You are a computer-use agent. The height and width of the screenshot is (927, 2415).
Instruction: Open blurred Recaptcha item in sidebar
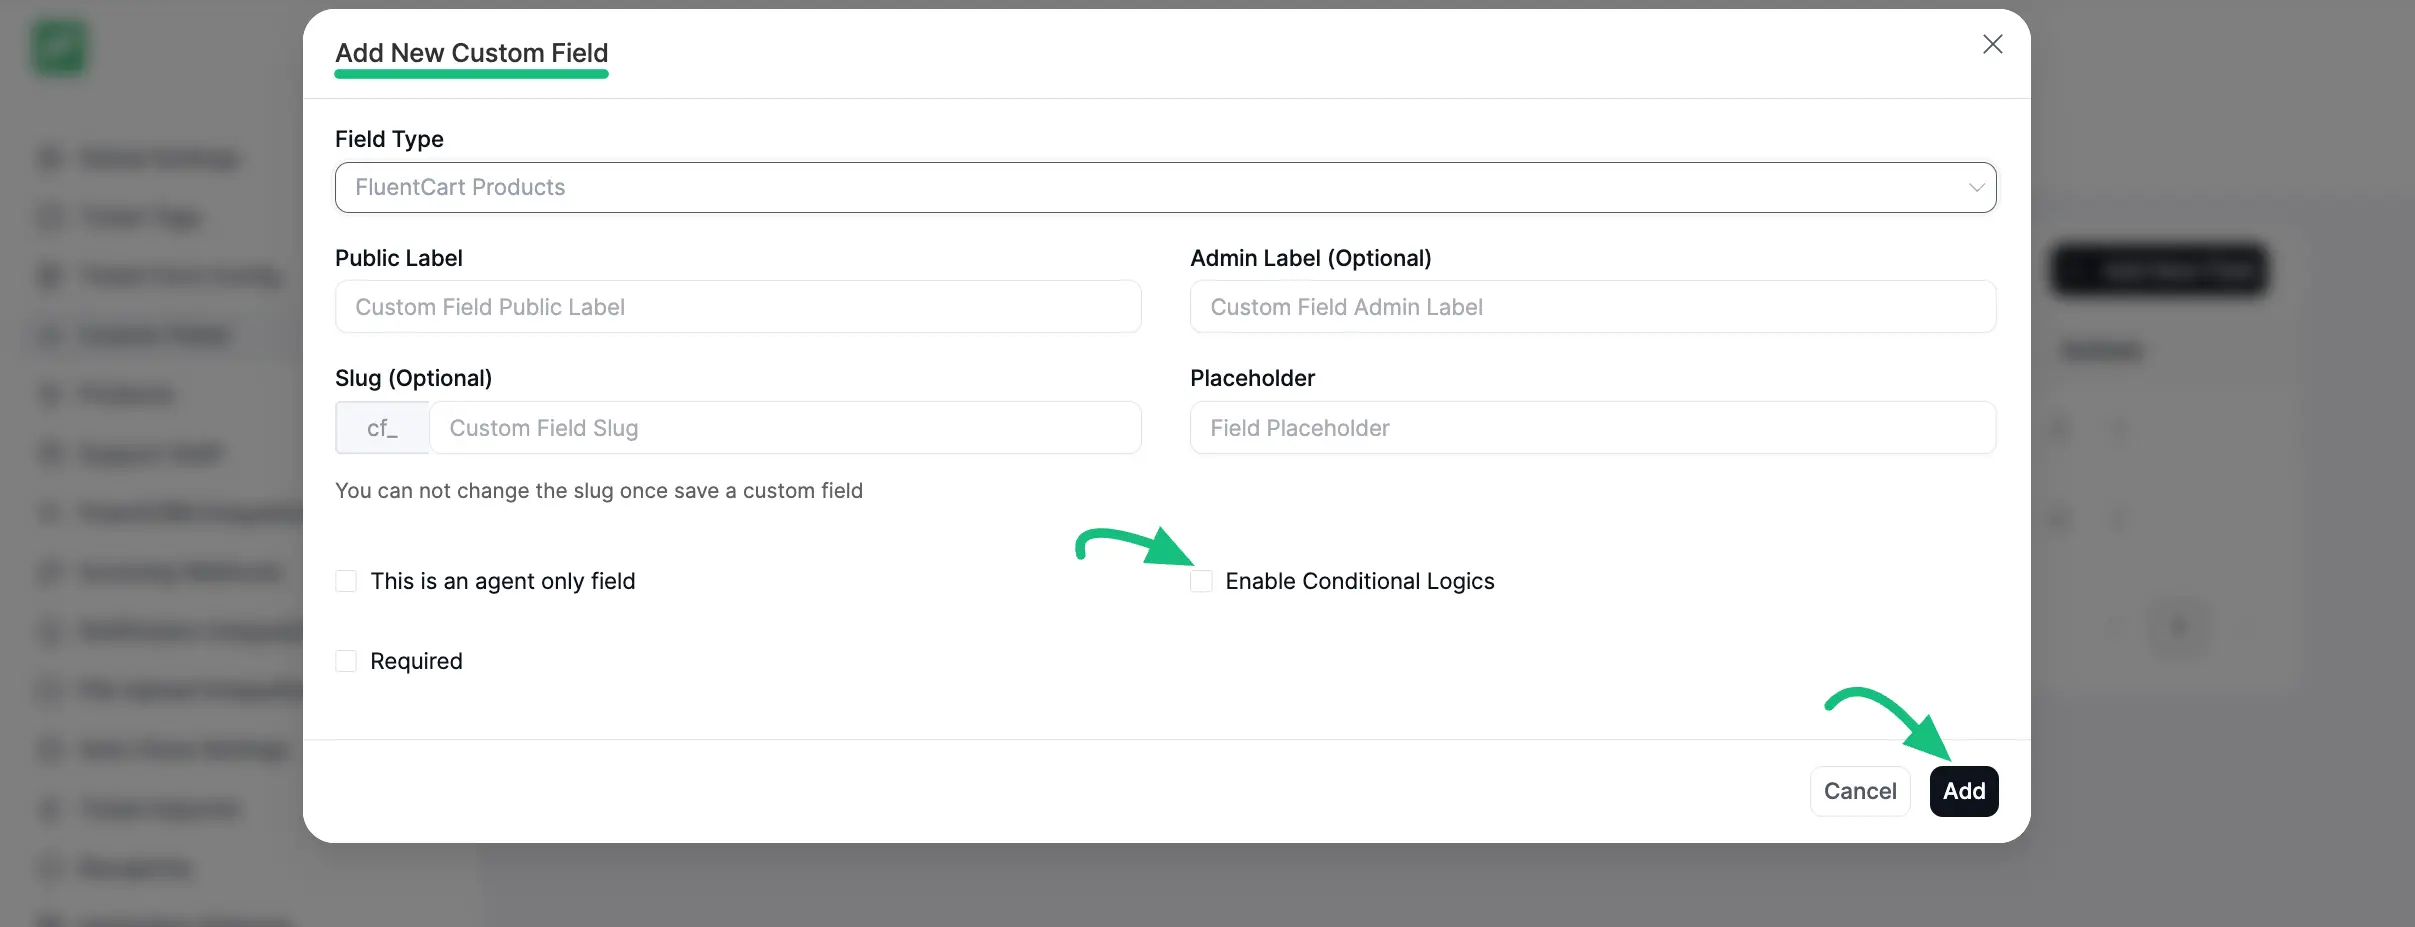click(x=134, y=867)
